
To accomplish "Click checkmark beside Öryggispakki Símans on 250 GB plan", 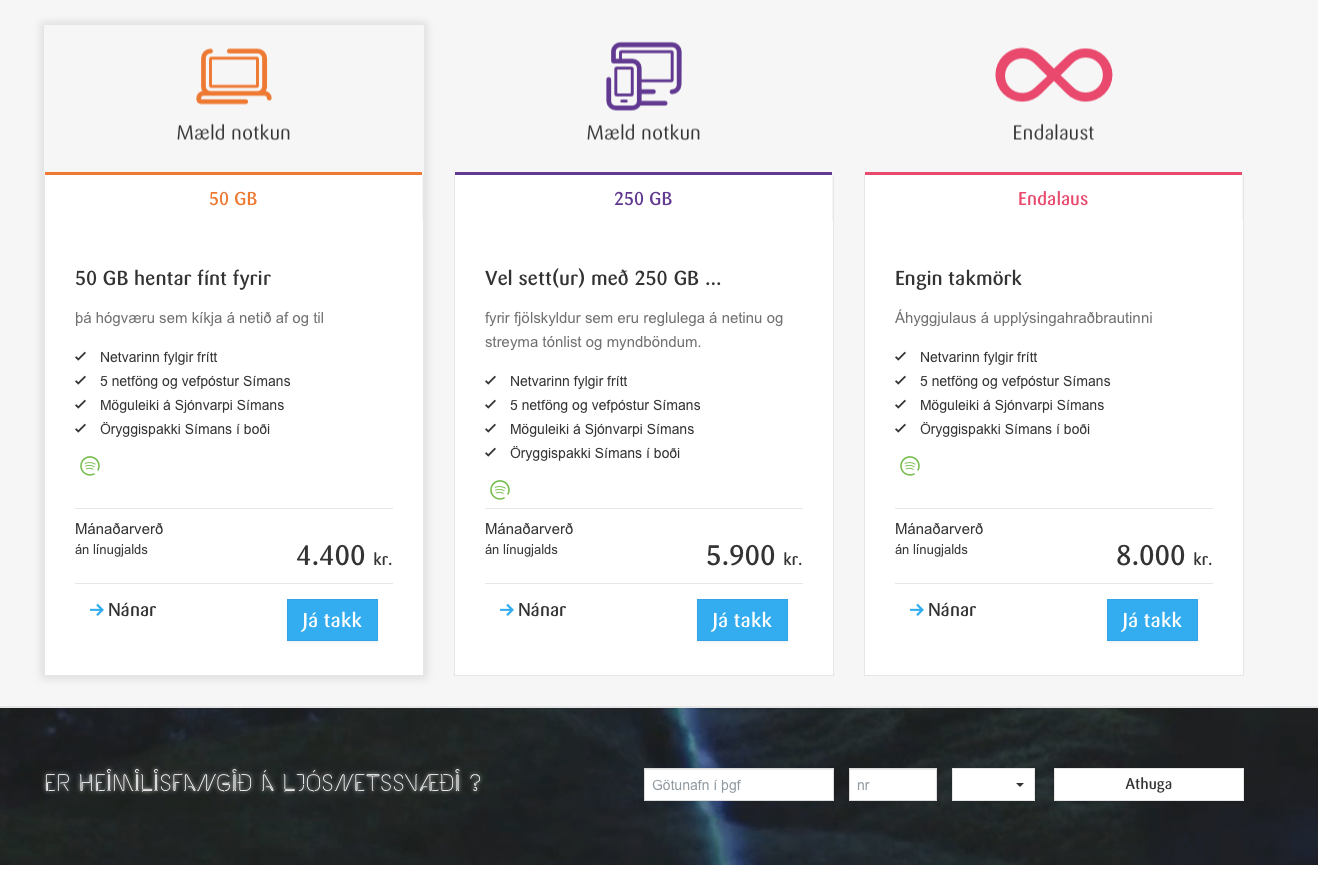I will pos(490,452).
